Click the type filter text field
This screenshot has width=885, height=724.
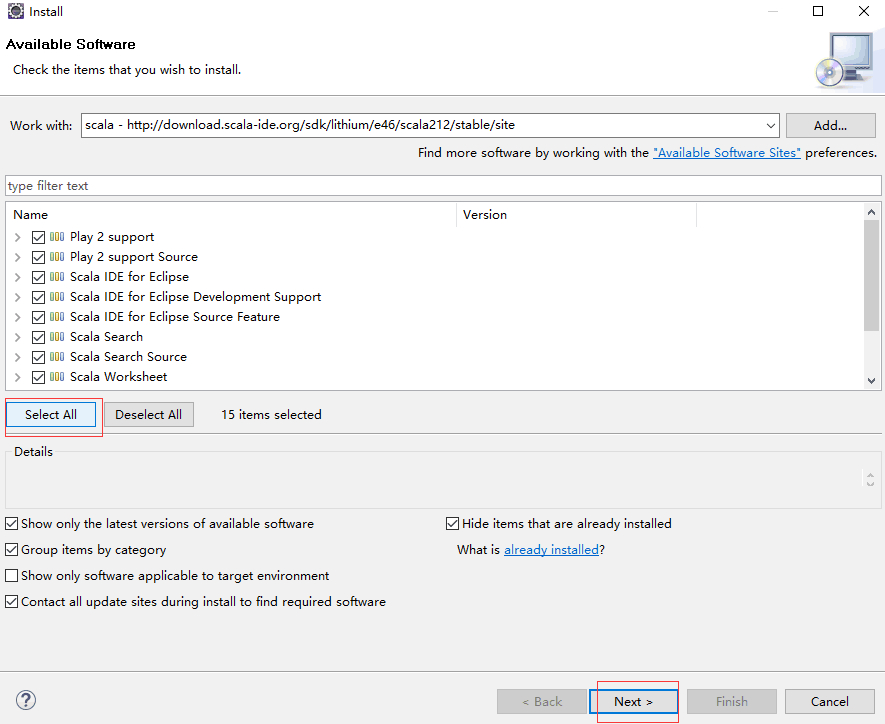click(443, 186)
